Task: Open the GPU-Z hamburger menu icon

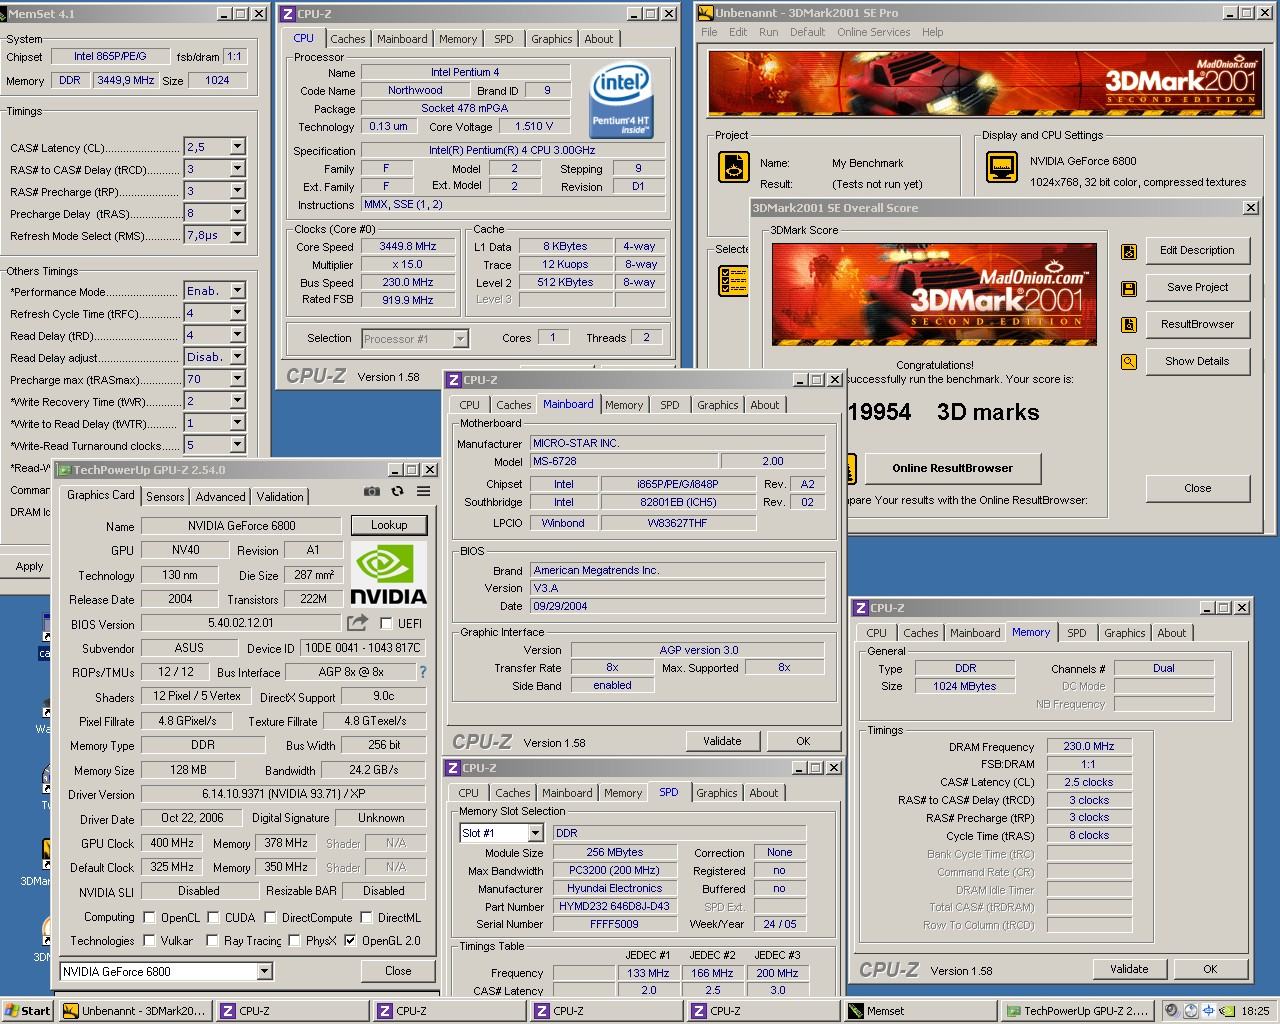Action: pos(423,491)
